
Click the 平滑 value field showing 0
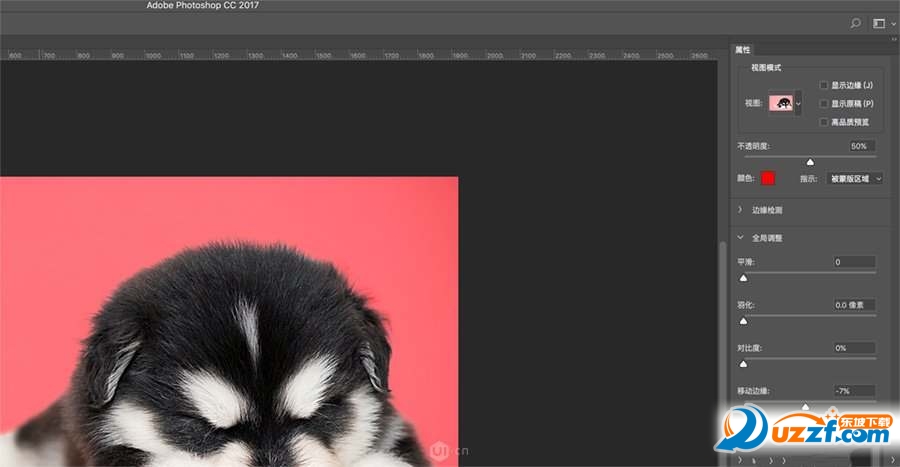pos(855,262)
